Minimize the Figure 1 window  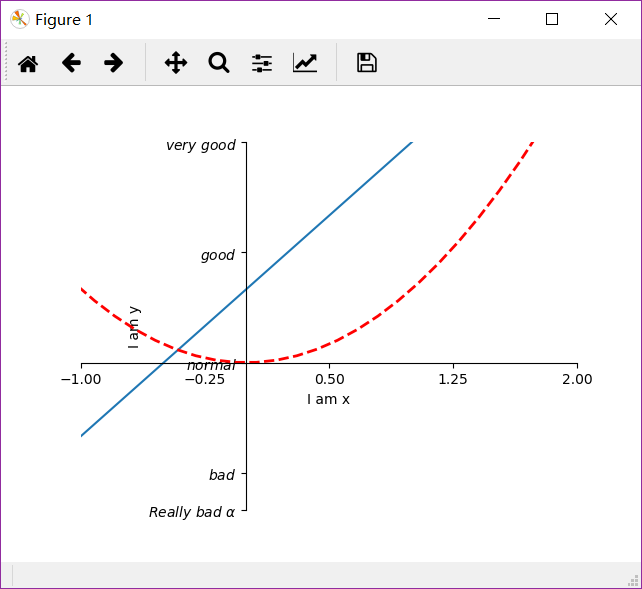[494, 19]
